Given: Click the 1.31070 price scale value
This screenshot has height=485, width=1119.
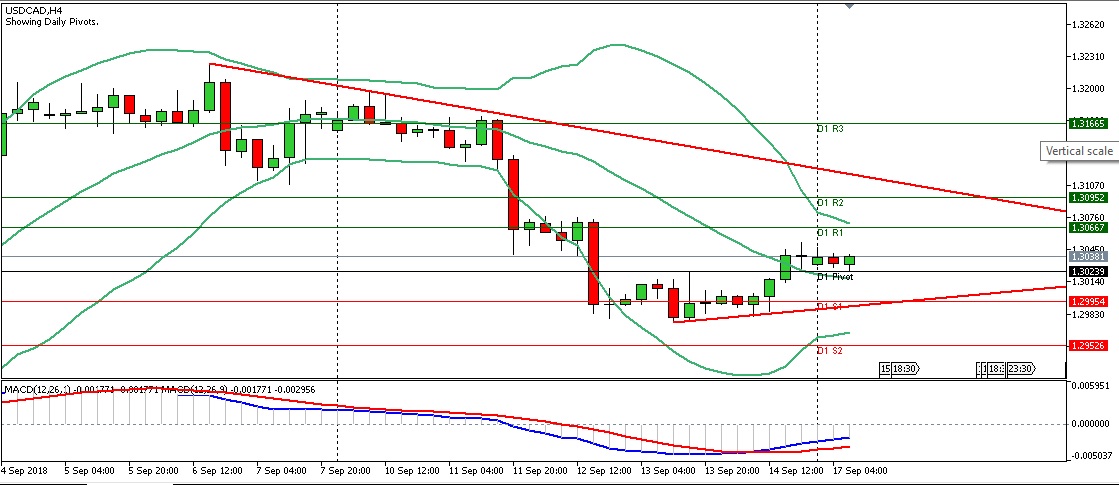Looking at the screenshot, I should 1088,185.
